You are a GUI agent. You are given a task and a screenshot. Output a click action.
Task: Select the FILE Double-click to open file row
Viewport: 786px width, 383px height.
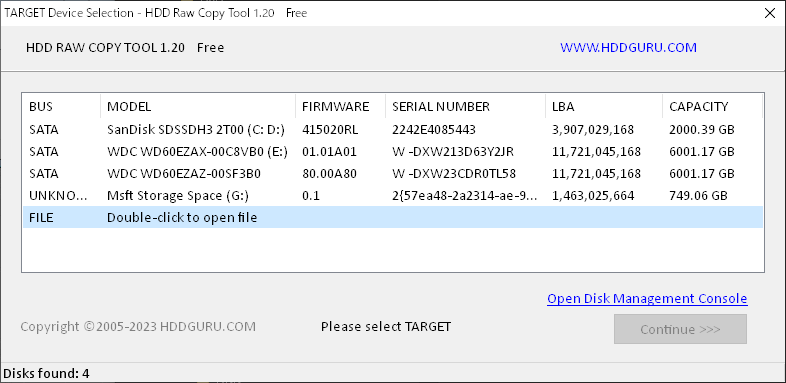[x=393, y=218]
